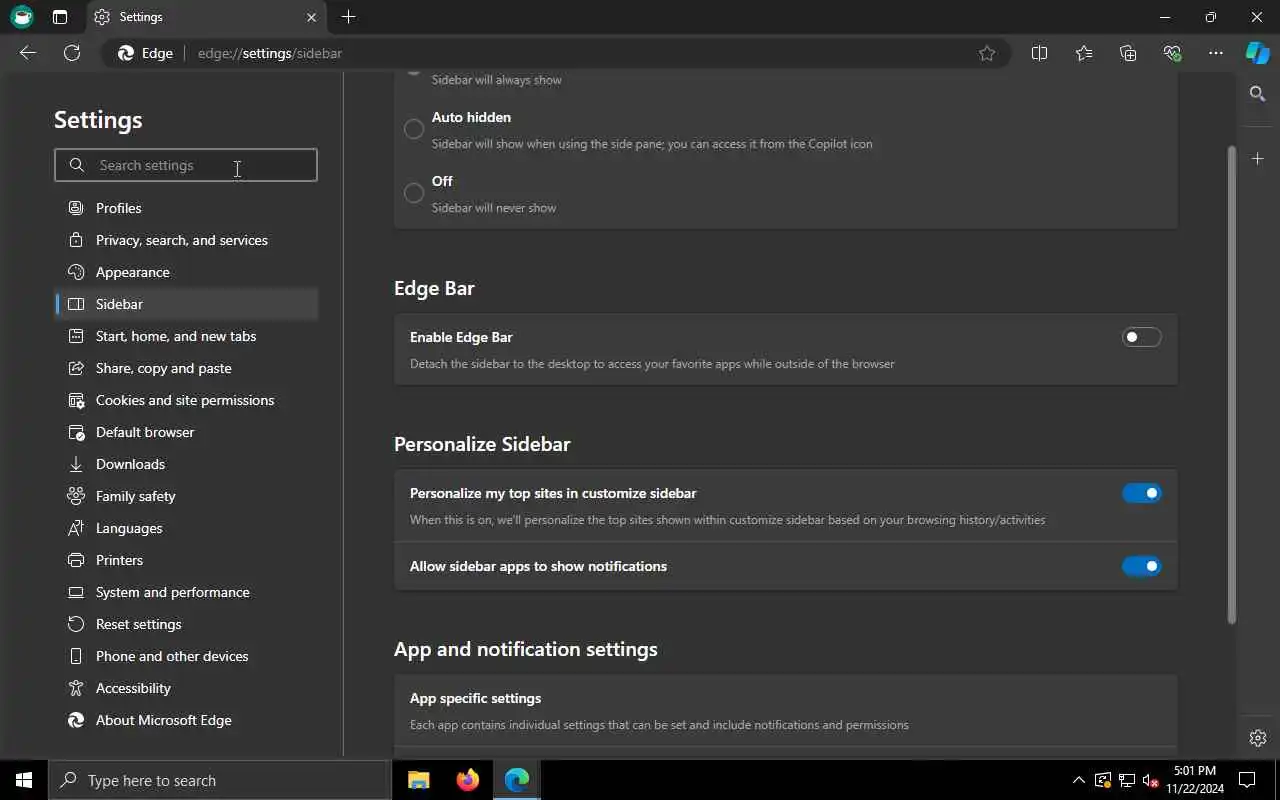
Task: Open About Microsoft Edge
Action: click(186, 720)
